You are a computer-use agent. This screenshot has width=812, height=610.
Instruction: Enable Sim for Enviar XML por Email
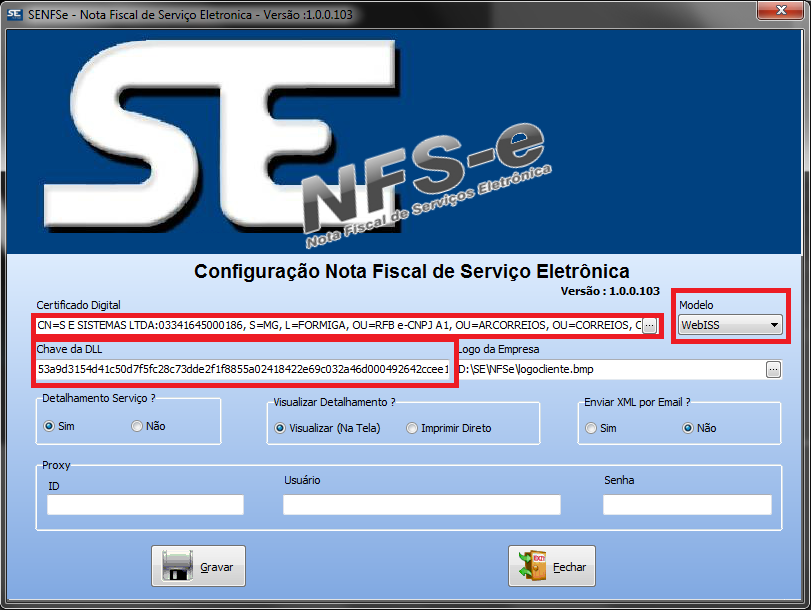591,428
